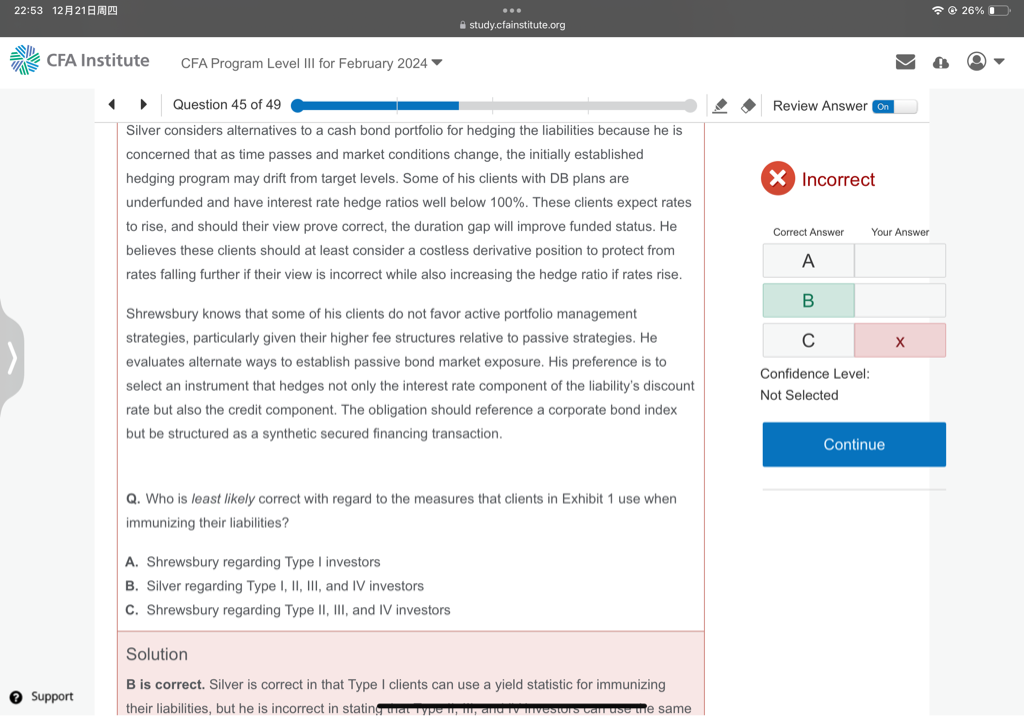Go to next question arrow
The width and height of the screenshot is (1024, 716).
[x=143, y=105]
